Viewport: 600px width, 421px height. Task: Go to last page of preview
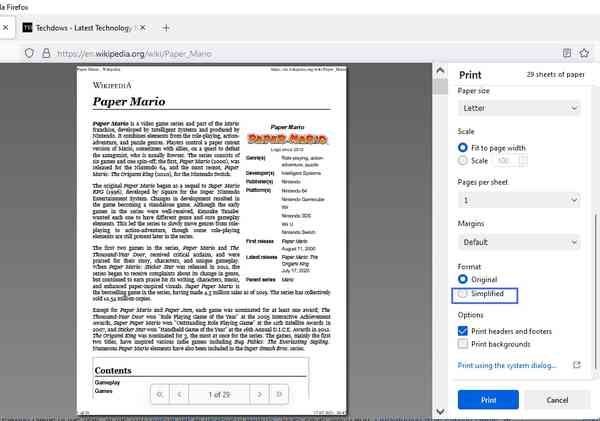(x=279, y=394)
